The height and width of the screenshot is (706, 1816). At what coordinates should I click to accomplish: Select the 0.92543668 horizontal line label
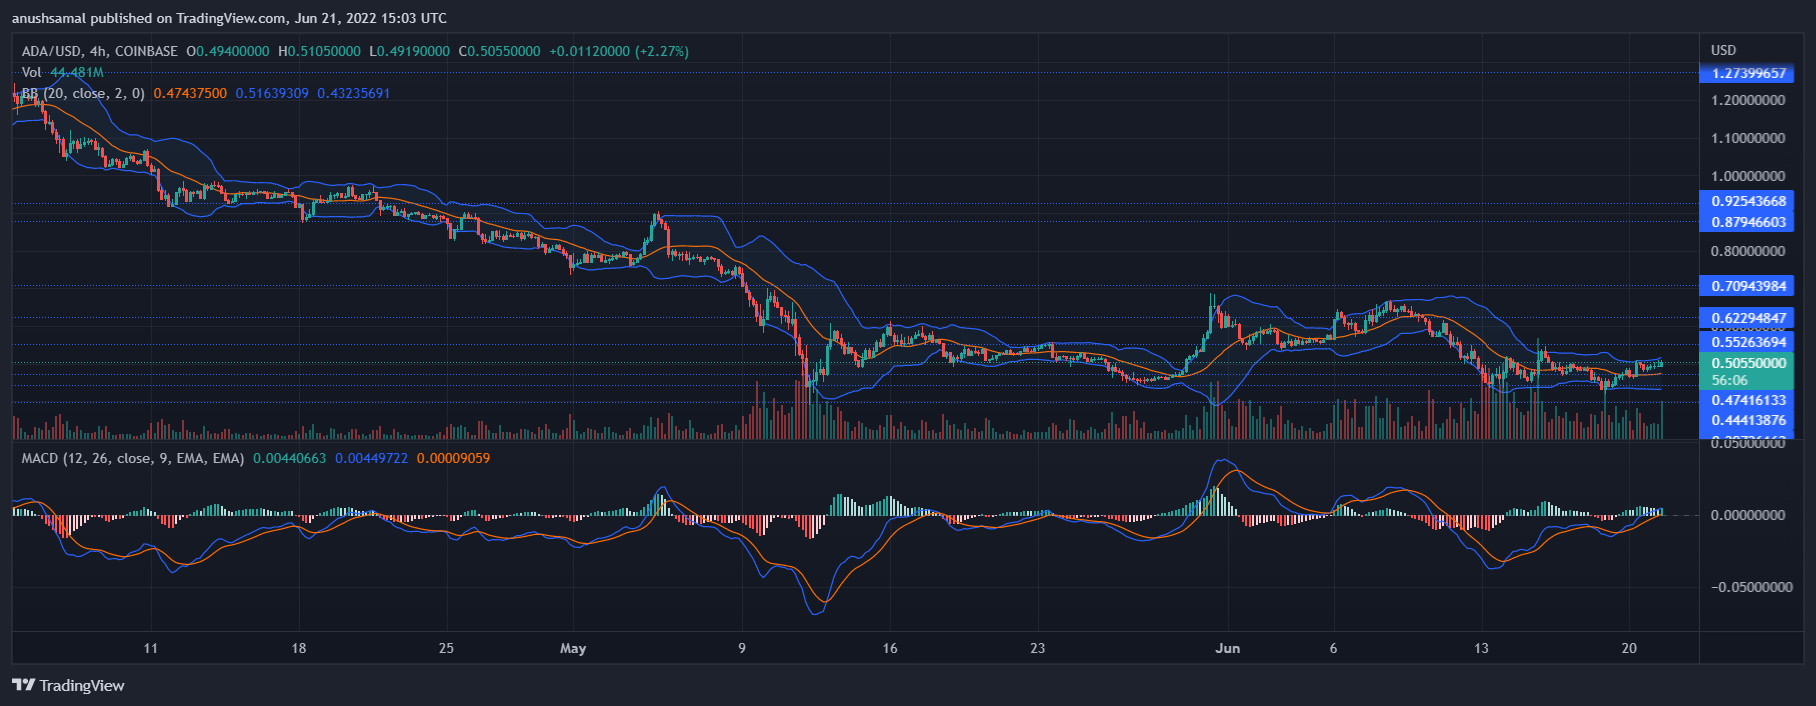click(x=1747, y=201)
